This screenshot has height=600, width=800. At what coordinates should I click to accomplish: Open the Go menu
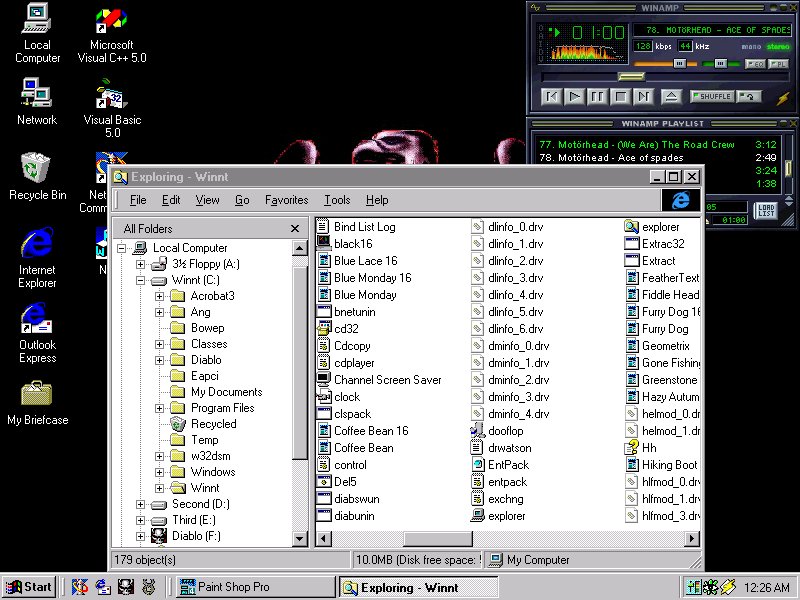pyautogui.click(x=242, y=200)
